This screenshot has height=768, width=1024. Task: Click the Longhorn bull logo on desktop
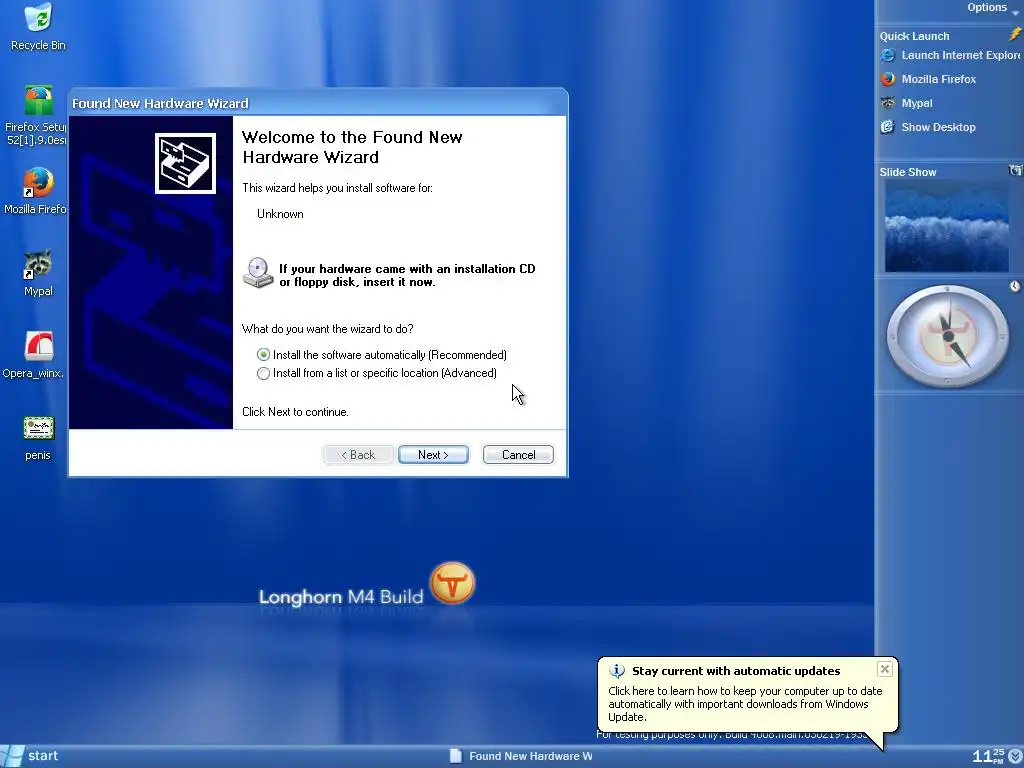[452, 583]
